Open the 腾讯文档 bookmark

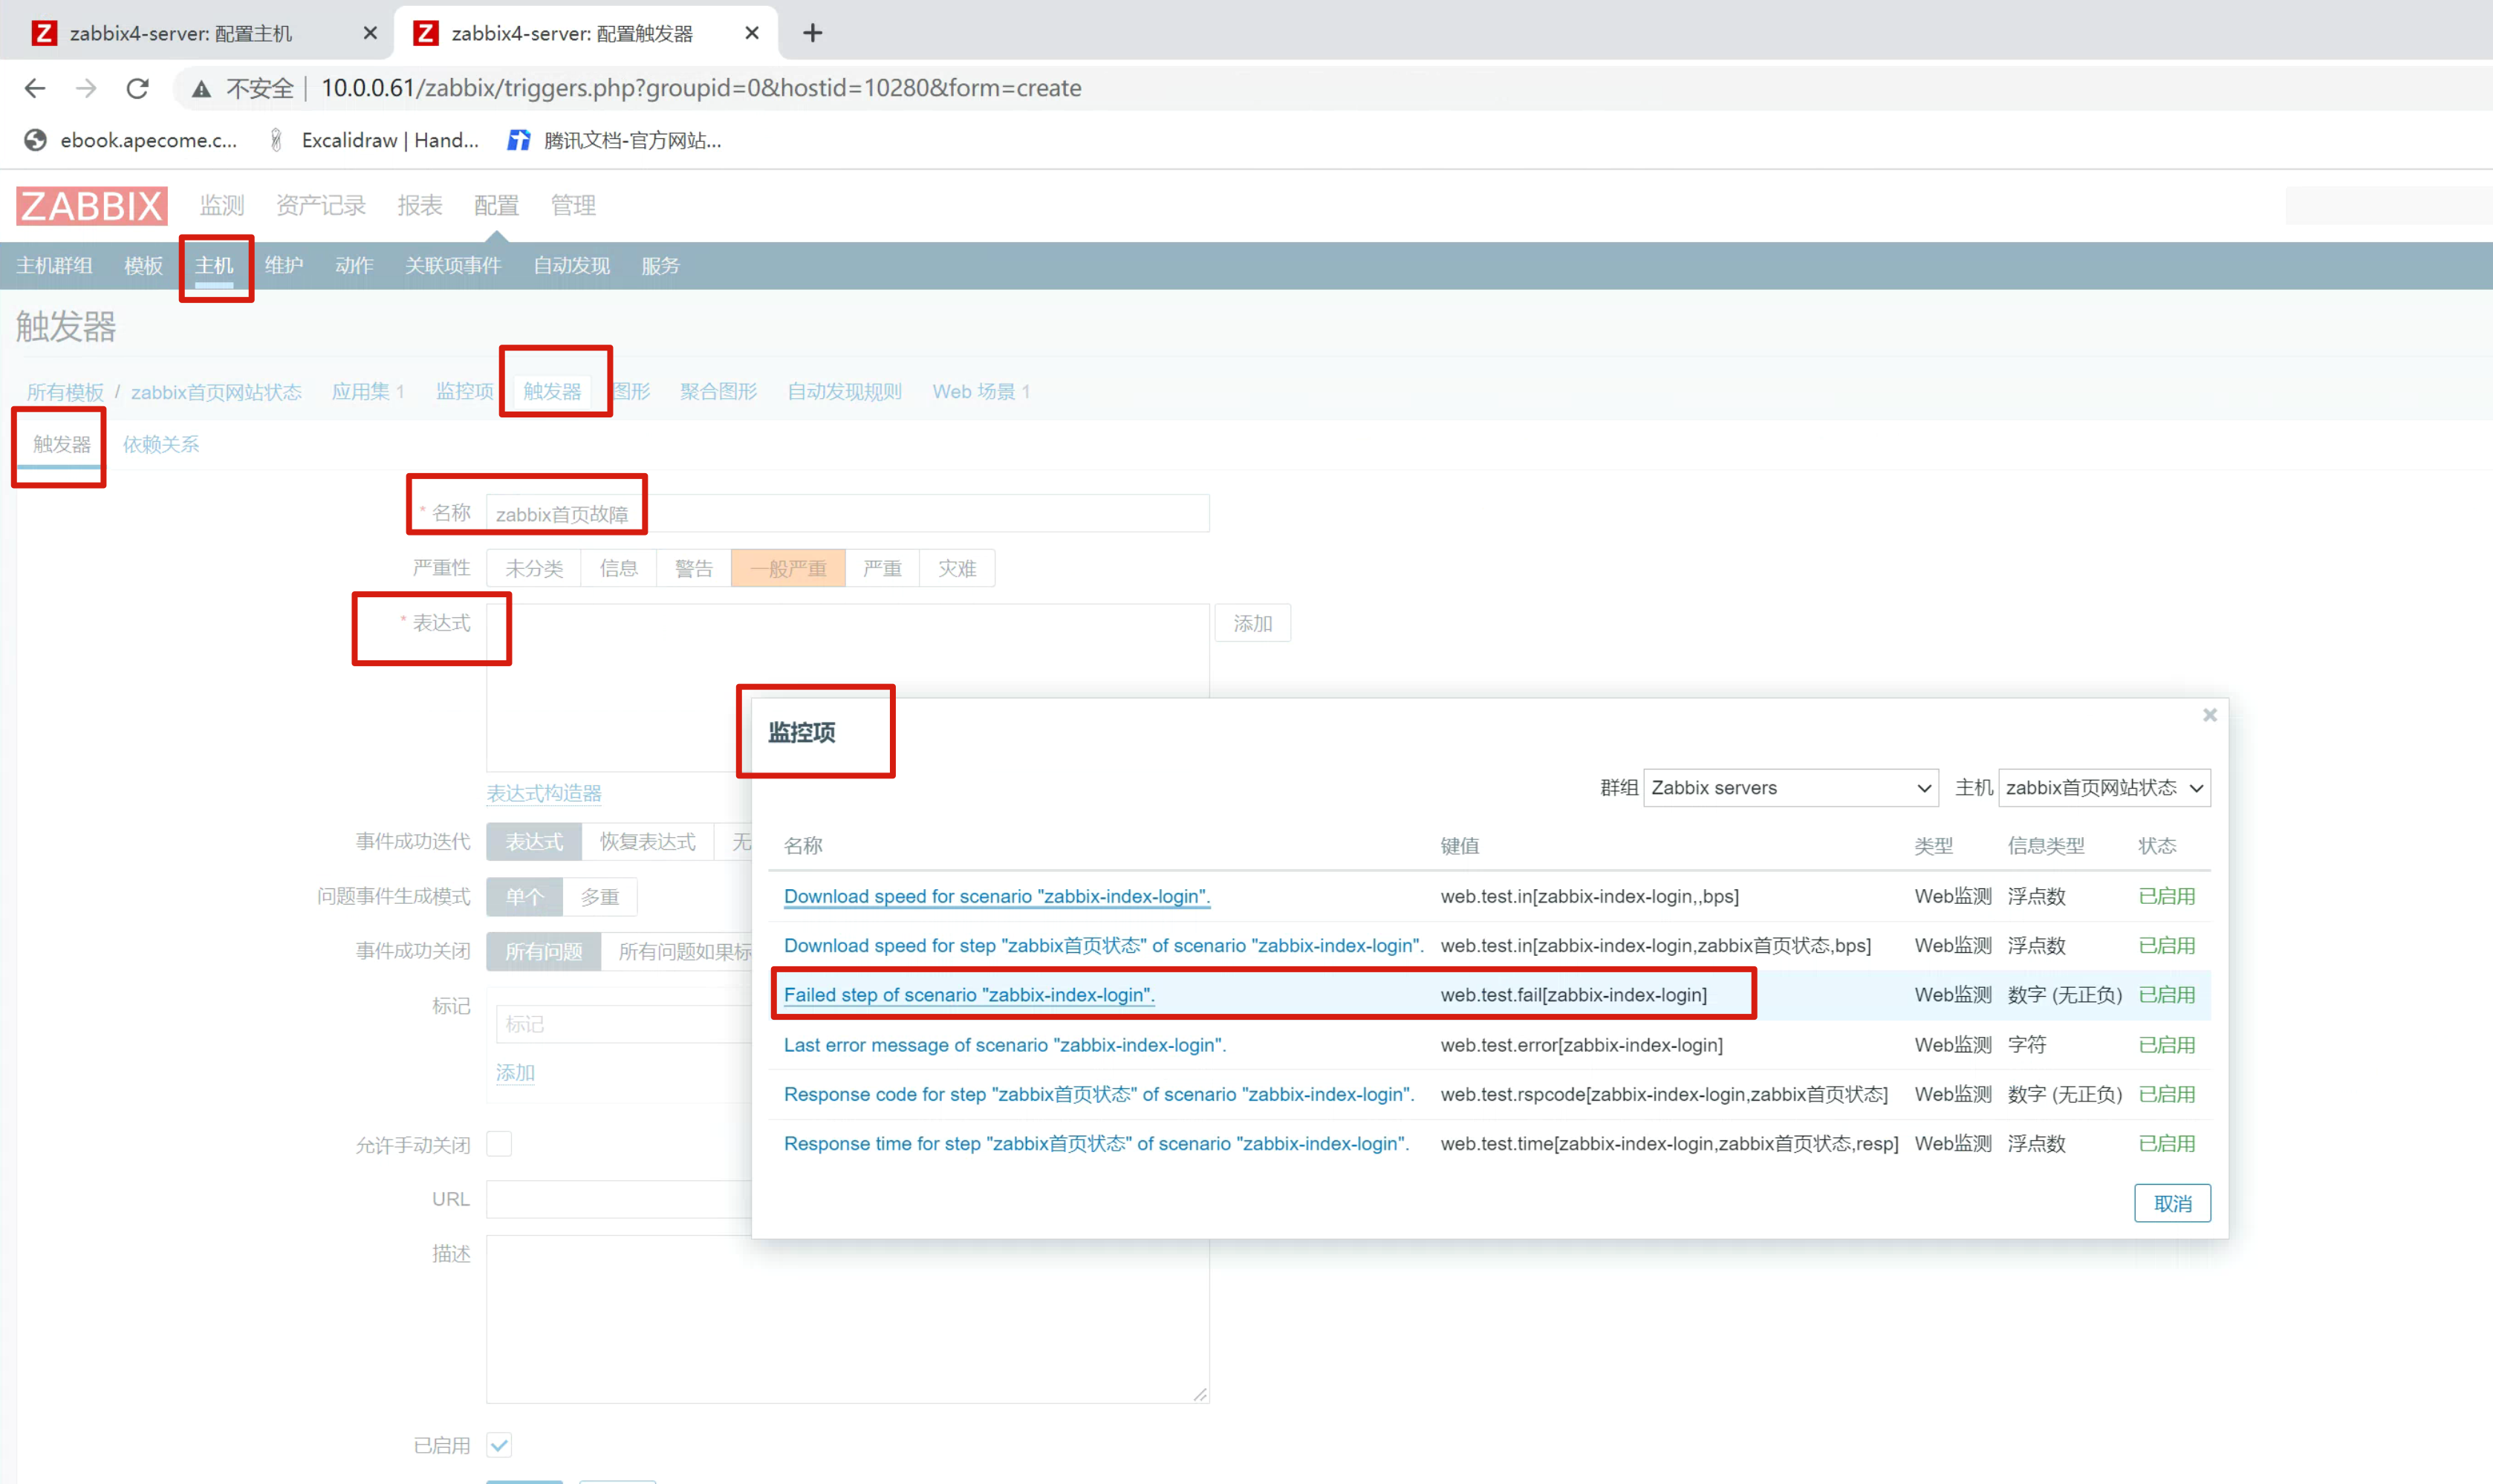(615, 140)
